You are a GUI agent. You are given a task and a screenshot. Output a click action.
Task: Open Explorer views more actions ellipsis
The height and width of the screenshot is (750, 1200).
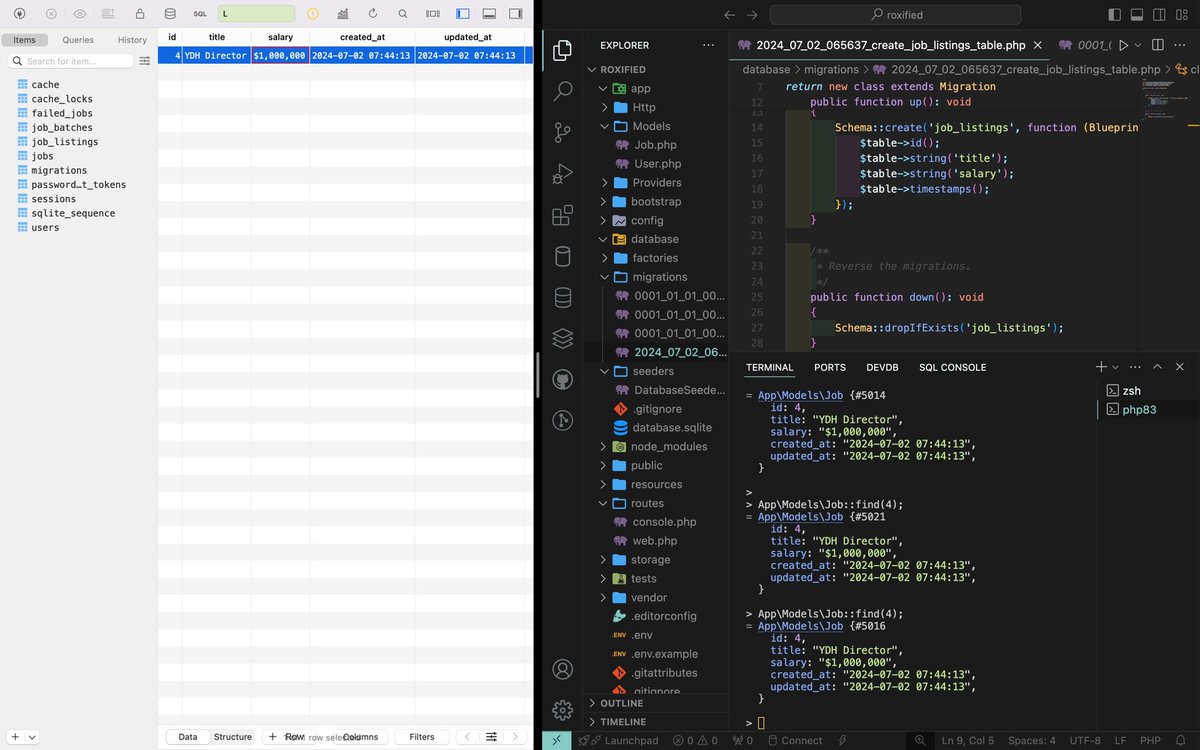tap(708, 45)
